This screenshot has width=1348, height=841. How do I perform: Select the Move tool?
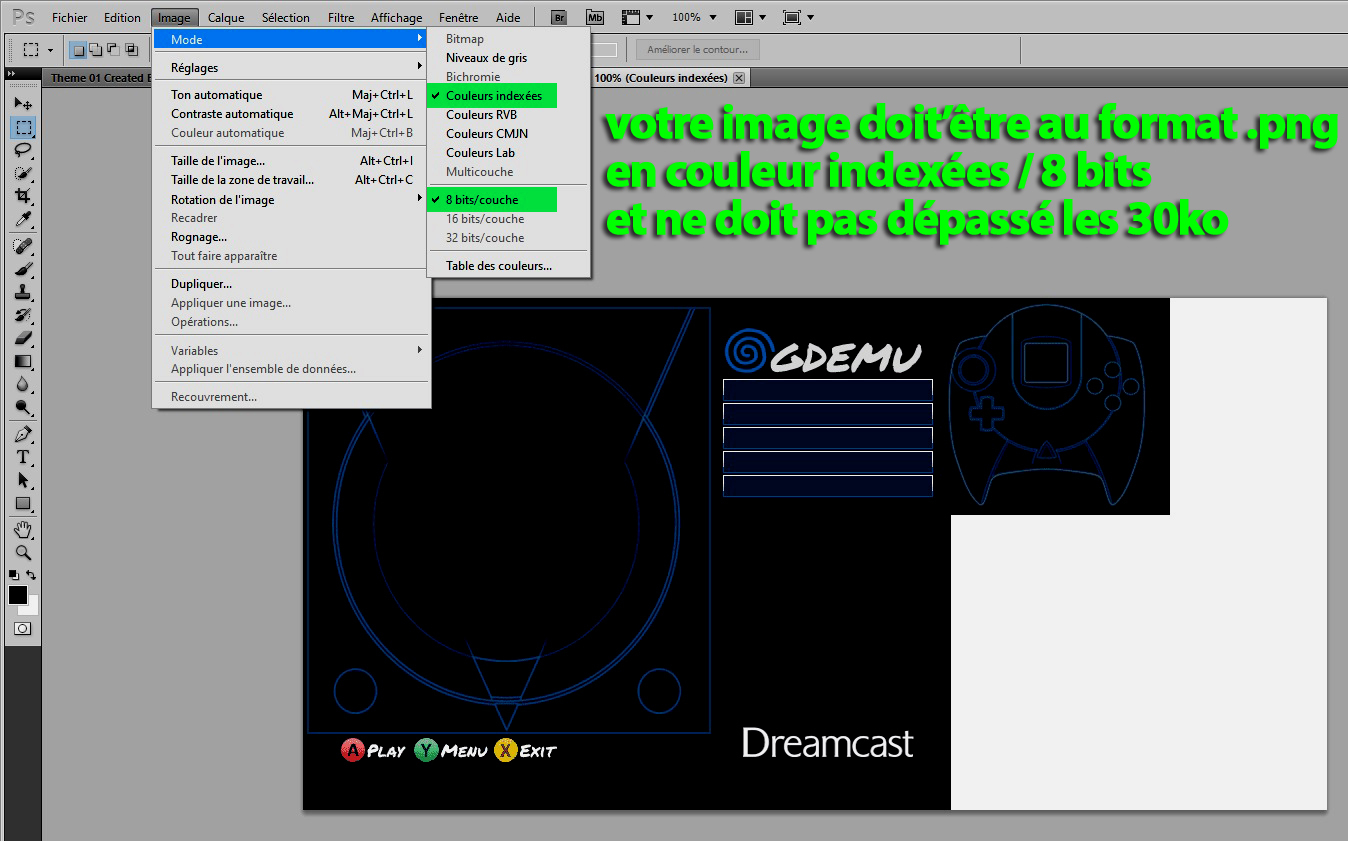click(x=23, y=104)
